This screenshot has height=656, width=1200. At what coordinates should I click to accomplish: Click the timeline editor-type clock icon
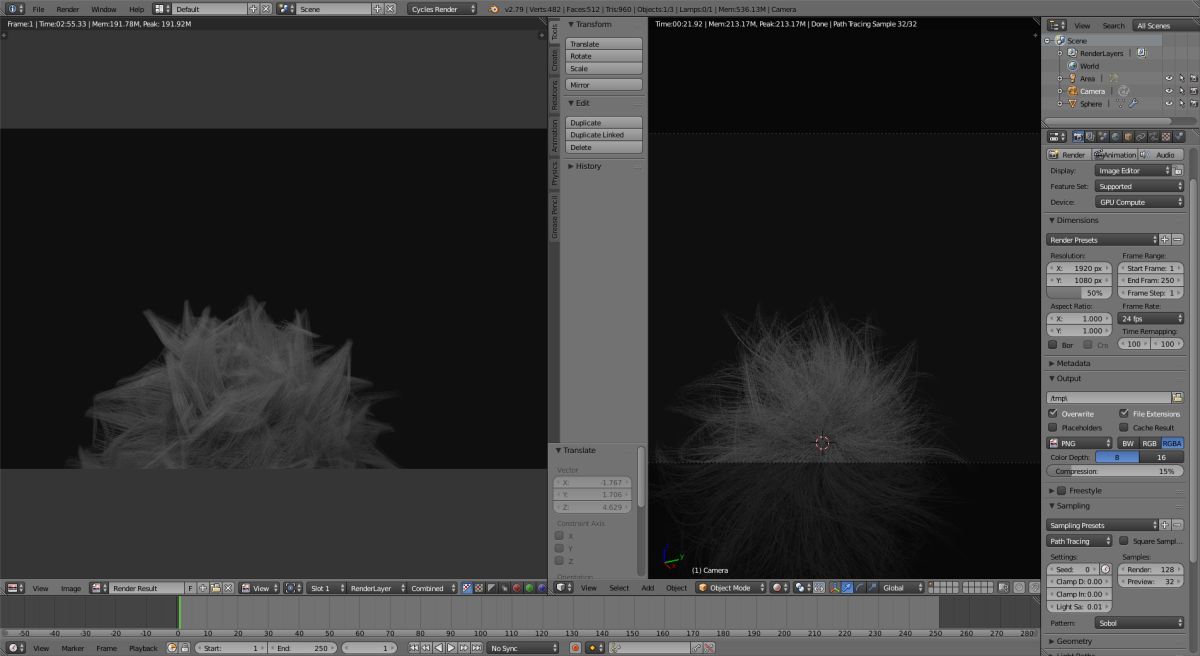15,648
